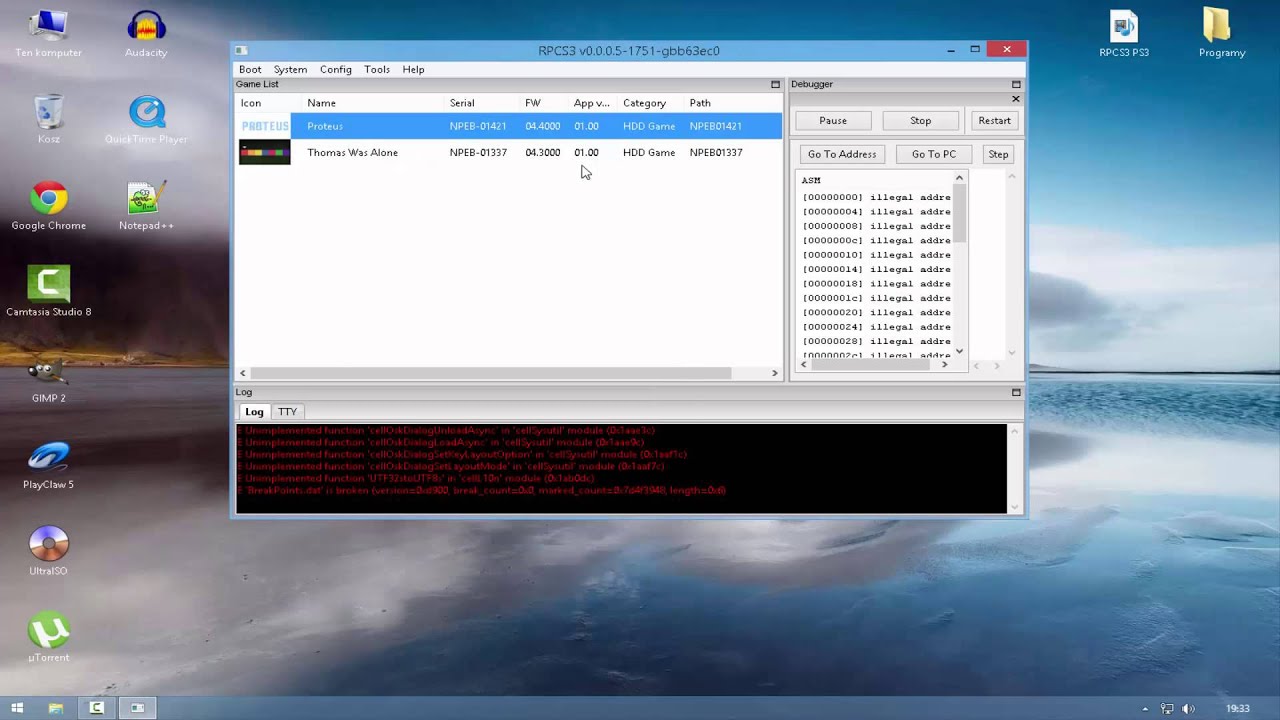Click serial NPEB-01337 cell
1280x720 pixels.
point(478,153)
